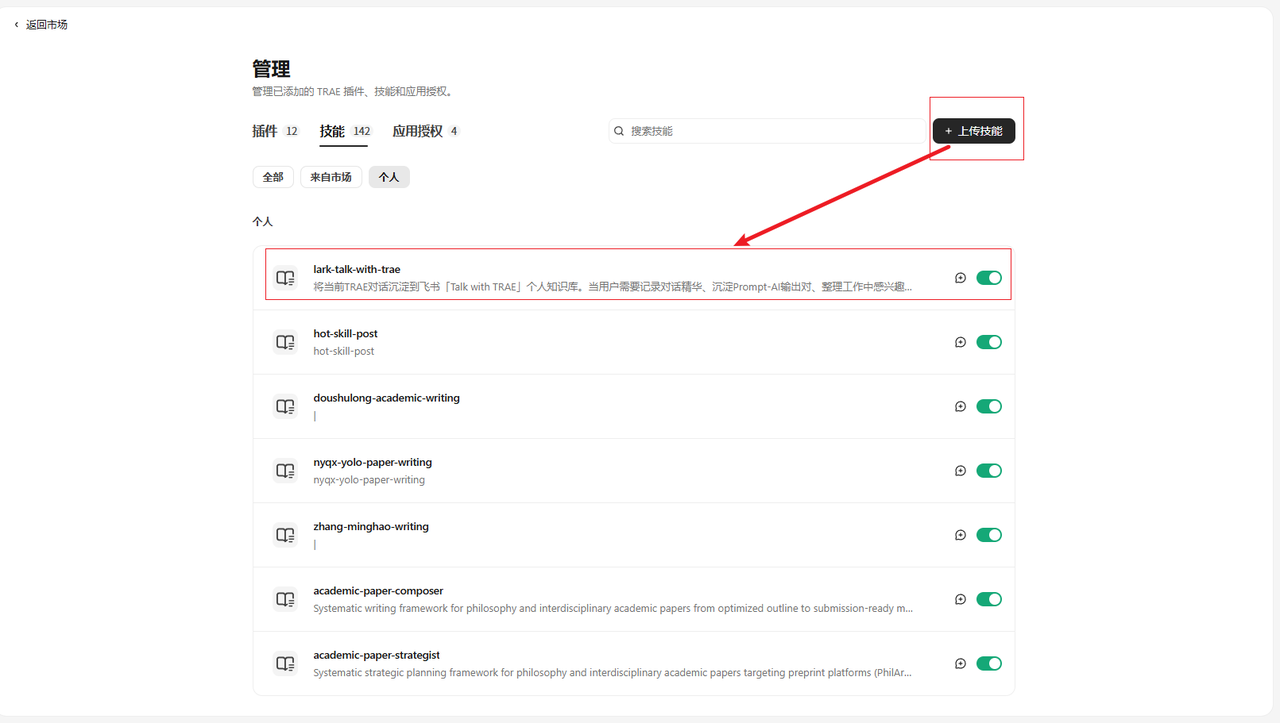This screenshot has width=1280, height=723.
Task: Toggle off the academic-paper-composer skill
Action: [989, 599]
